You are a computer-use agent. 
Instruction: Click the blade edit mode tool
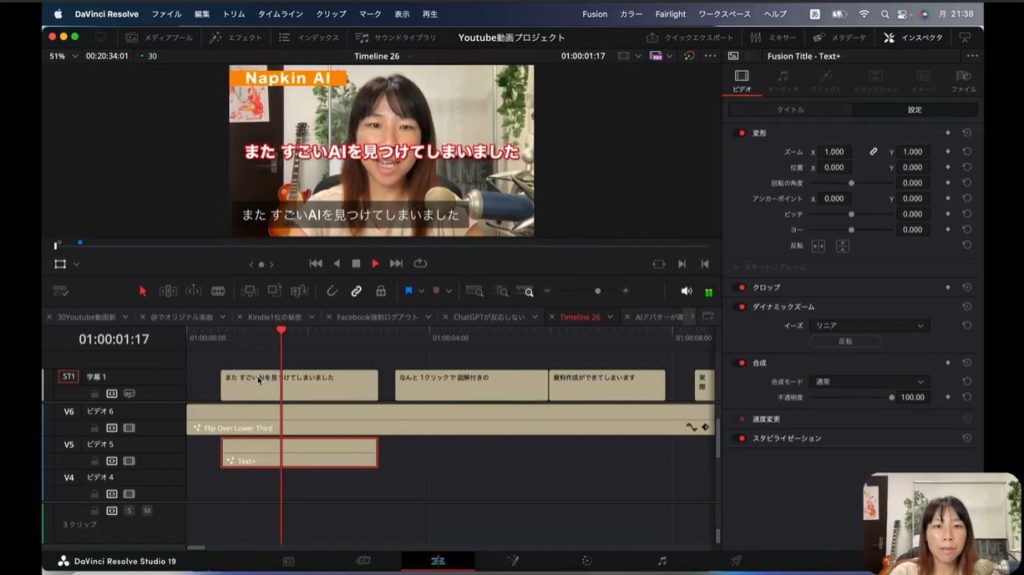tap(218, 291)
